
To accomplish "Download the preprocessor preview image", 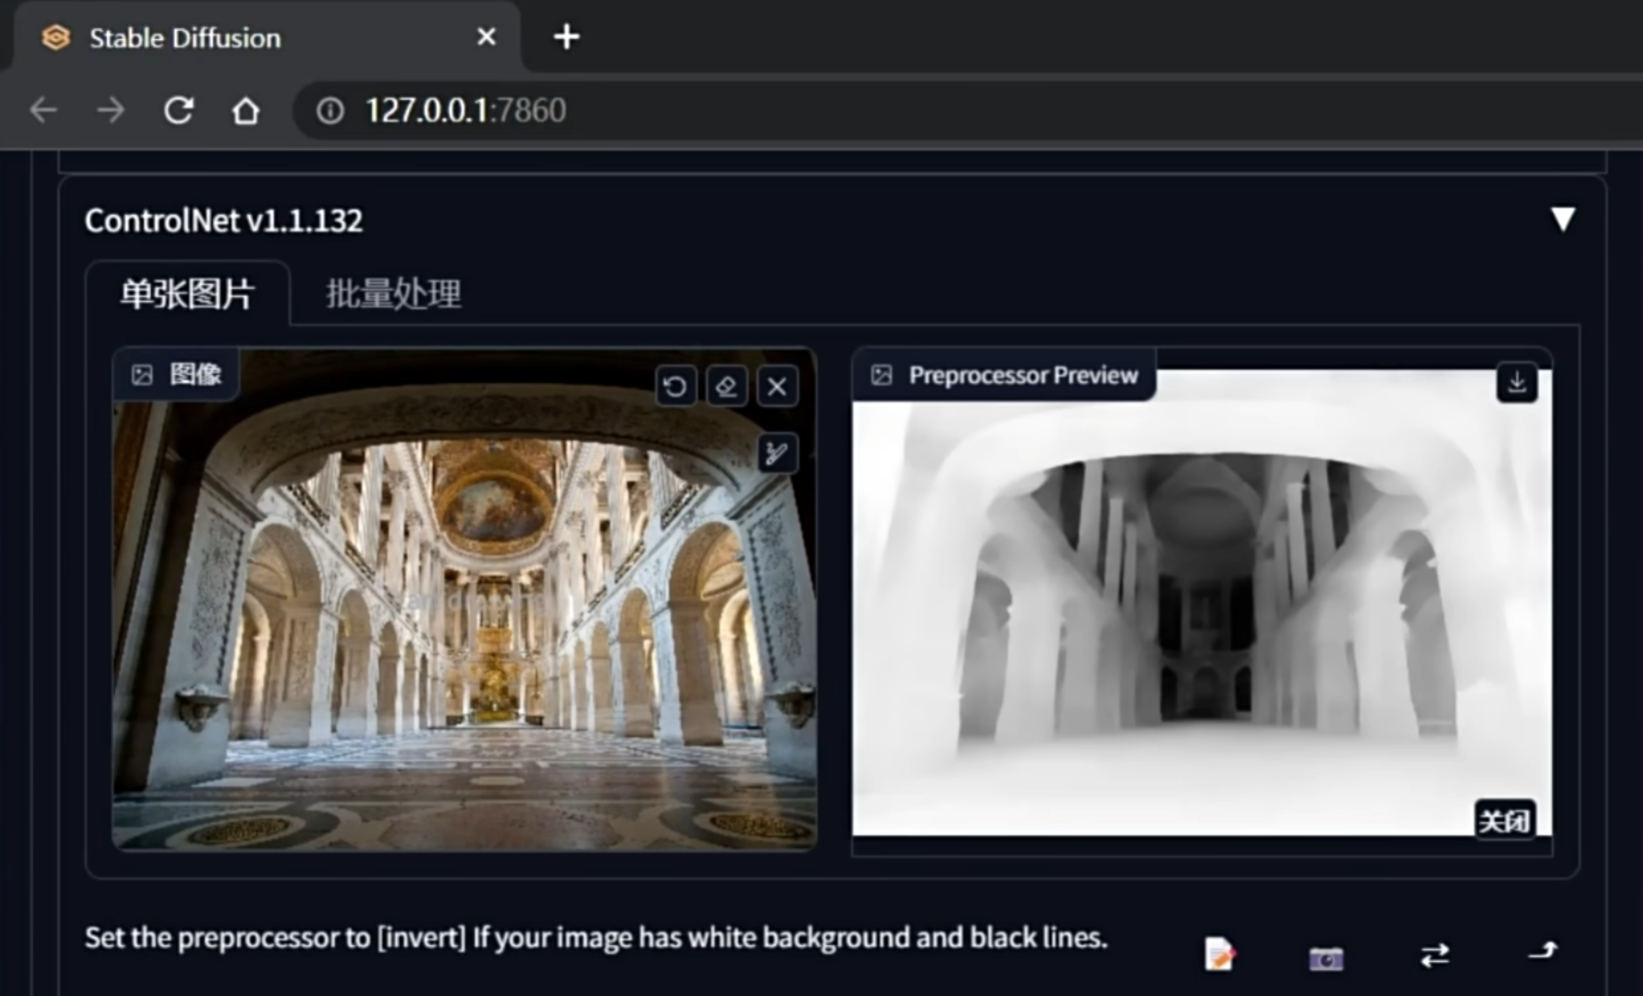I will pyautogui.click(x=1516, y=382).
